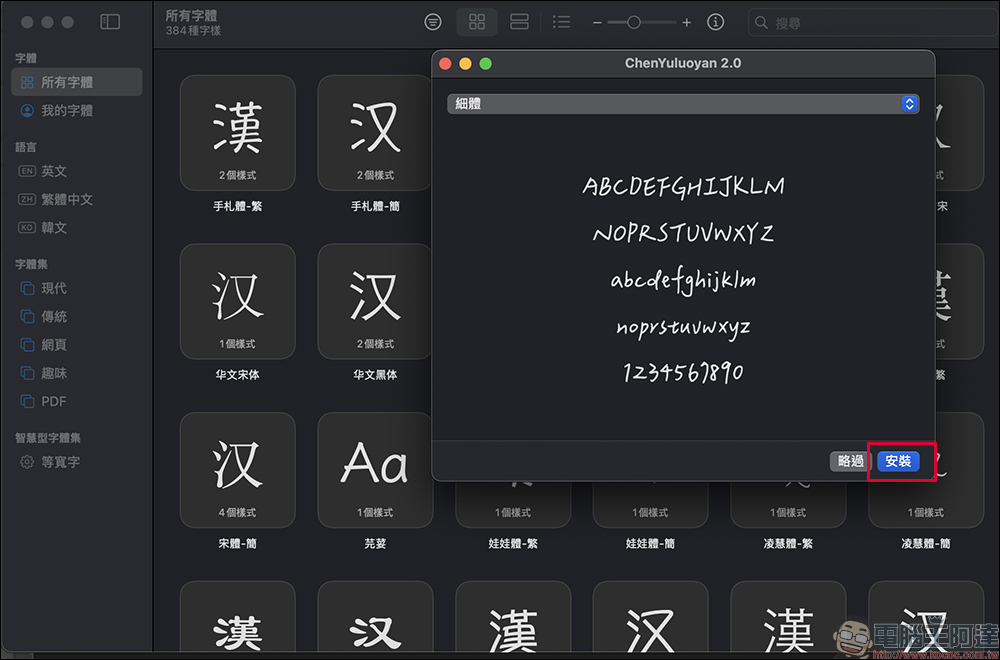Switch to sample rows view icon

click(x=519, y=22)
